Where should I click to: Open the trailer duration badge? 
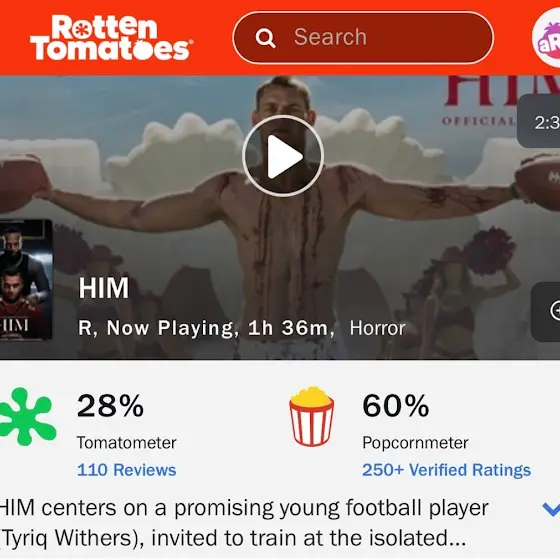[x=539, y=121]
